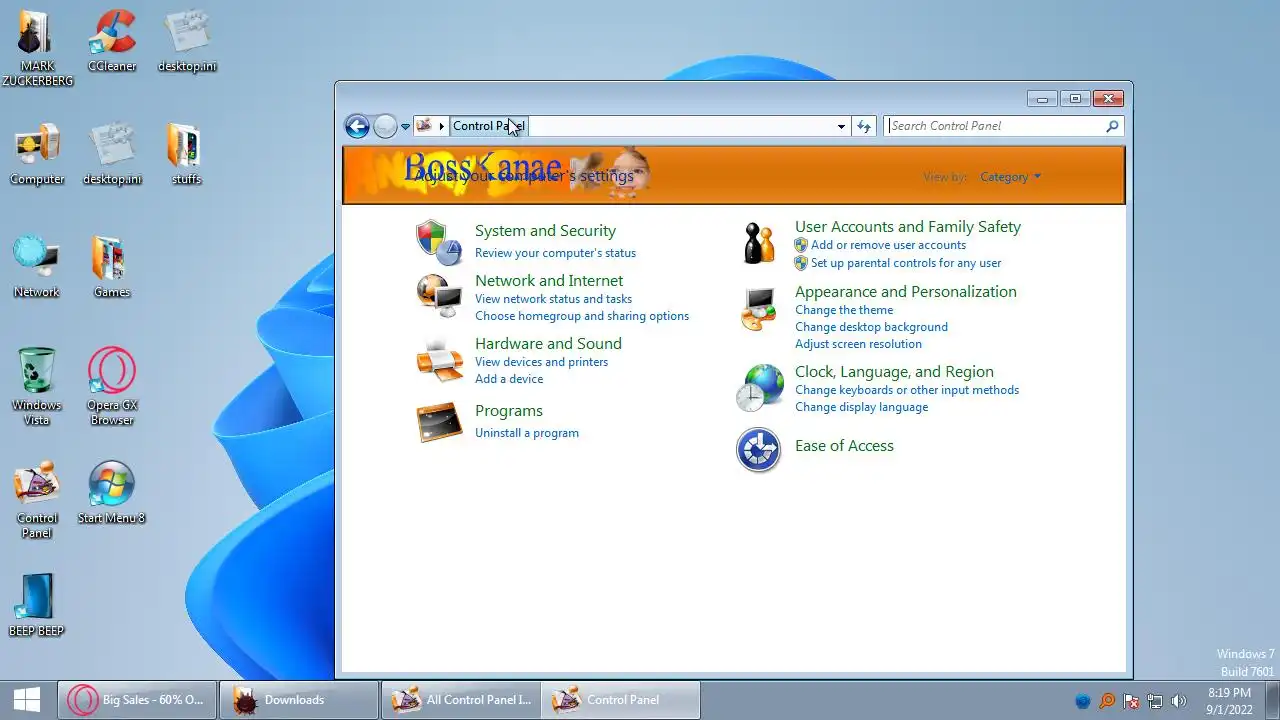This screenshot has height=720, width=1280.
Task: Open the MARK ZUCKERBERG desktop folder
Action: coord(37,49)
